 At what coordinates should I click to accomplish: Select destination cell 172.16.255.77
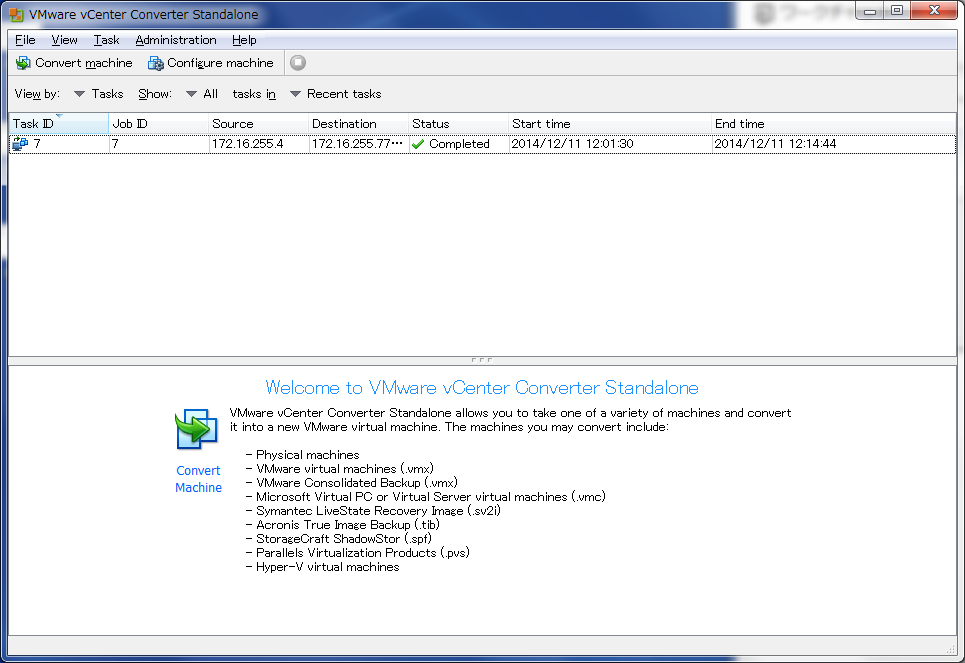pos(357,144)
